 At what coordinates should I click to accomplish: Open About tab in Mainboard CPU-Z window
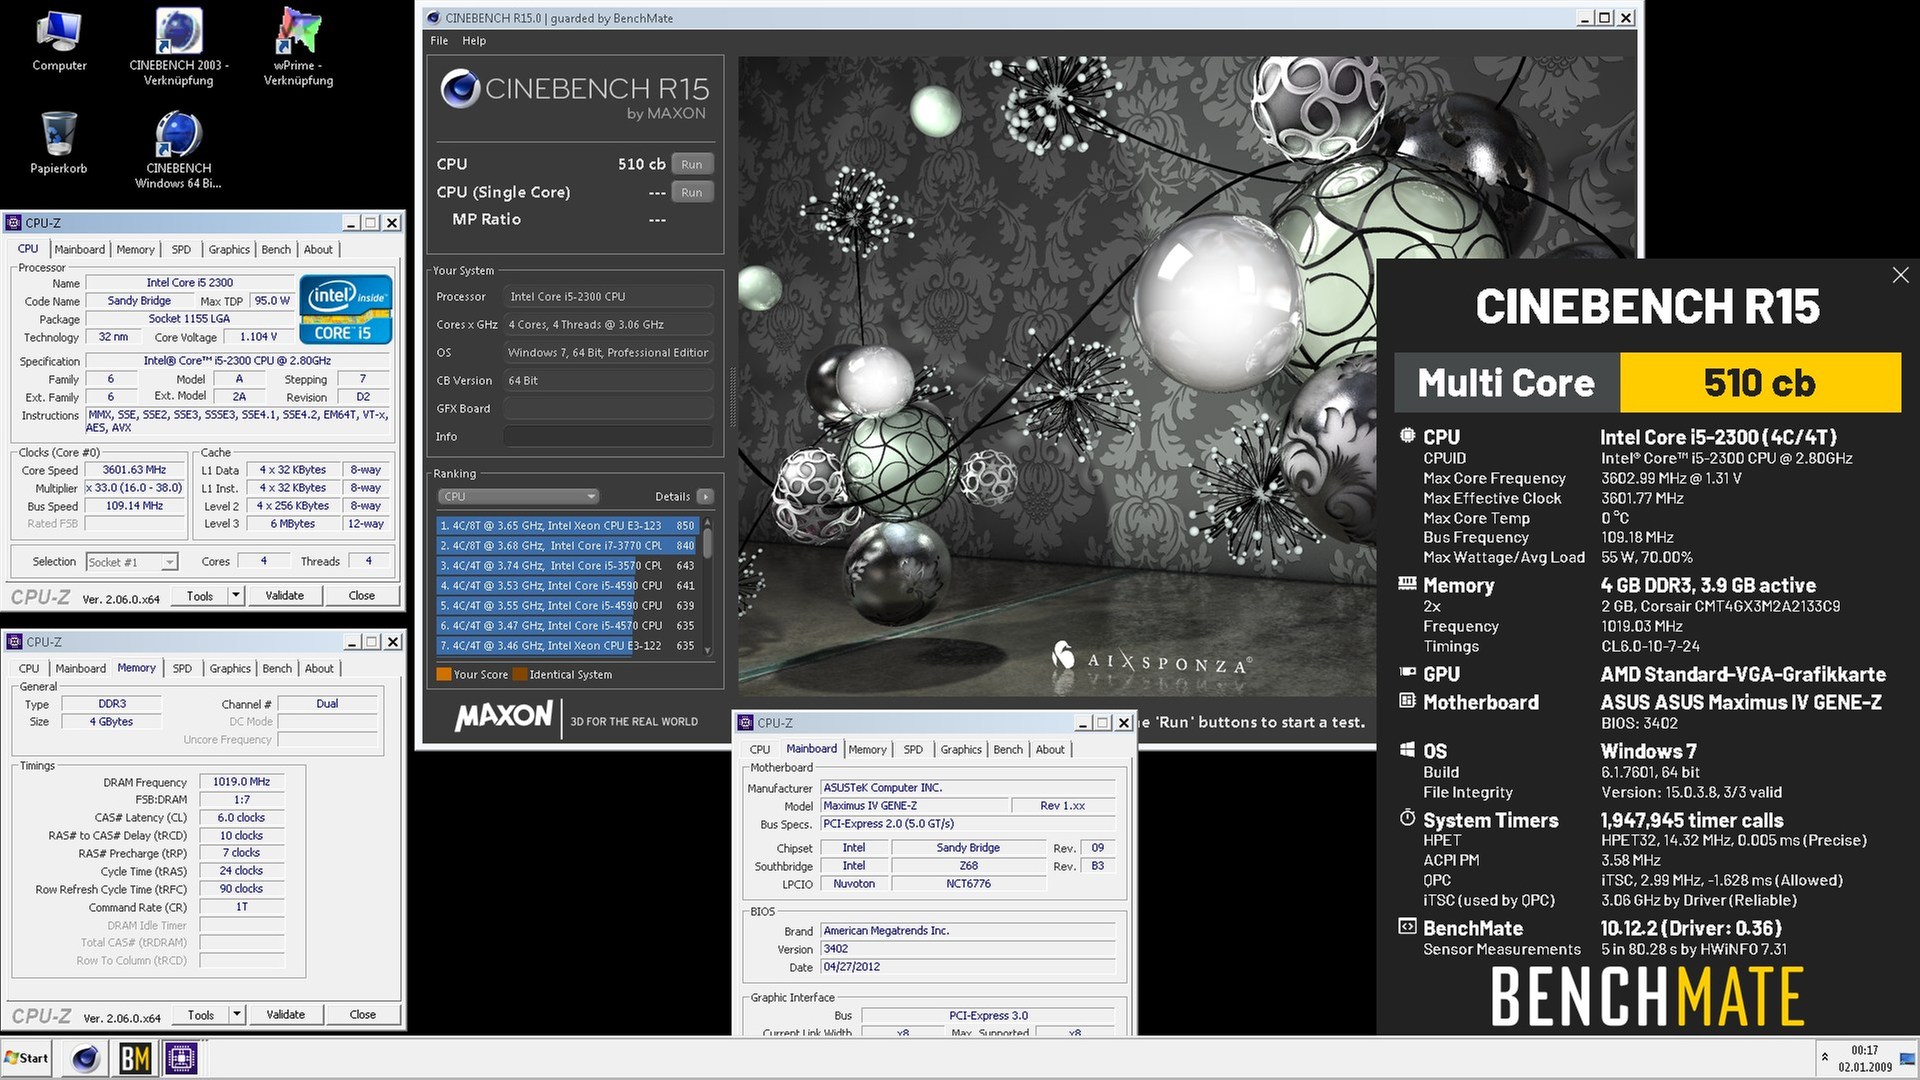[x=1050, y=749]
